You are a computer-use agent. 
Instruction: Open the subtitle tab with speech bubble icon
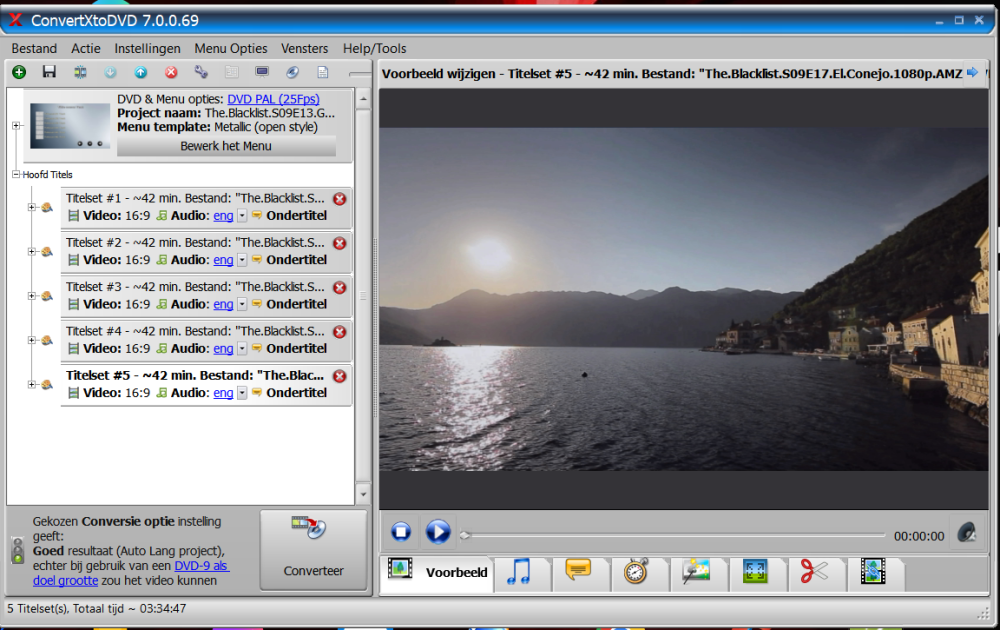click(578, 571)
